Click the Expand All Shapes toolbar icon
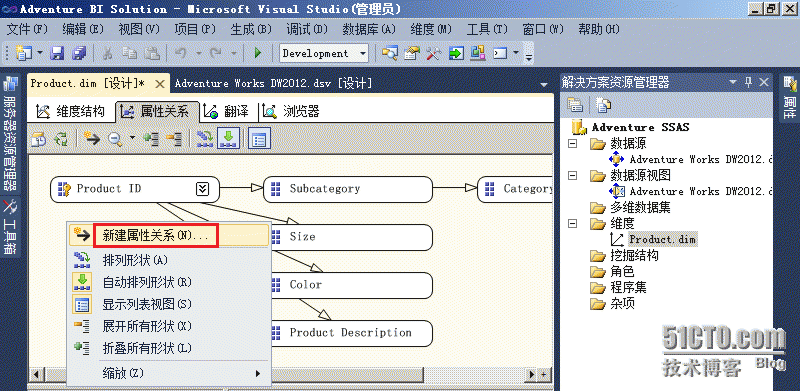Image resolution: width=800 pixels, height=391 pixels. pos(173,138)
